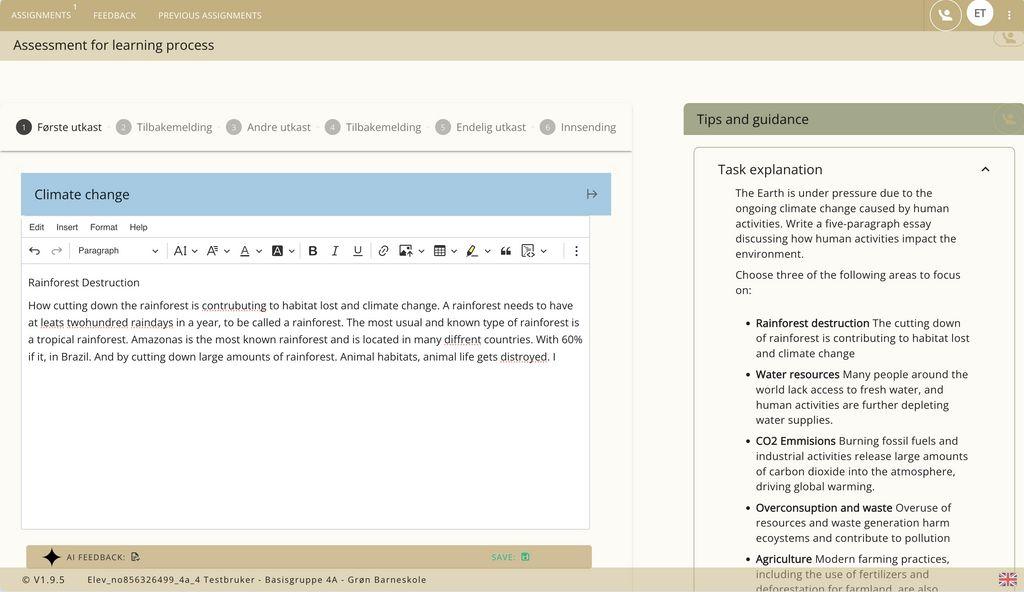Select step 4 Tilbakemelding
Image resolution: width=1024 pixels, height=592 pixels.
tap(373, 127)
